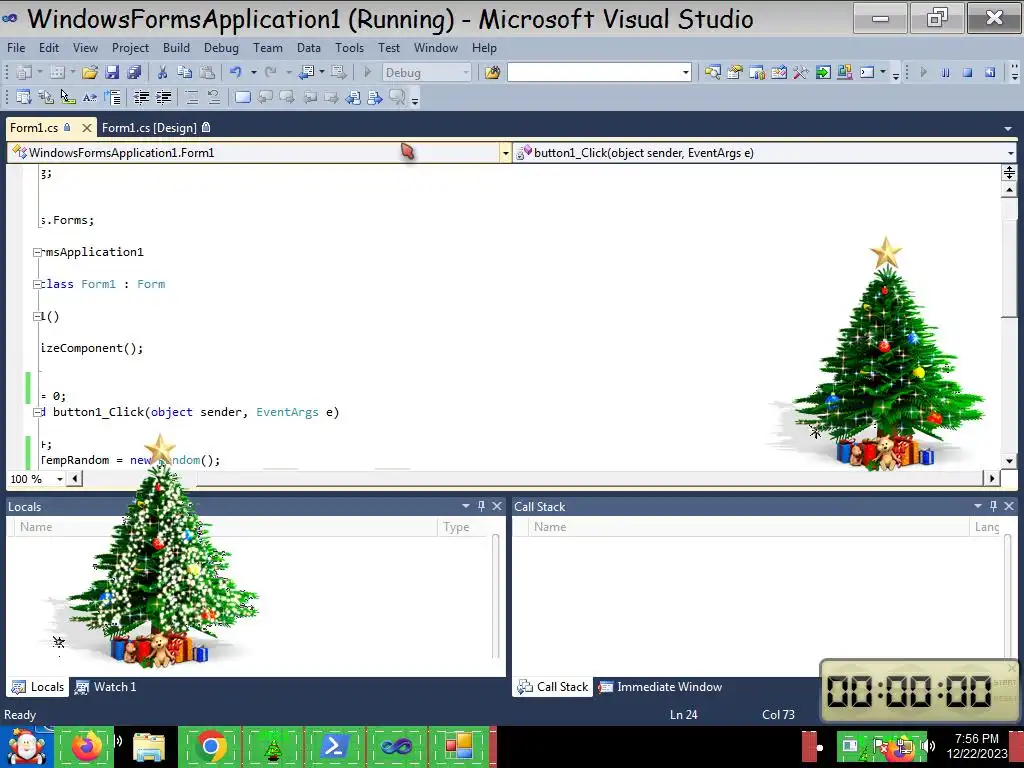Open the Call Stack window position dropdown

coord(978,506)
